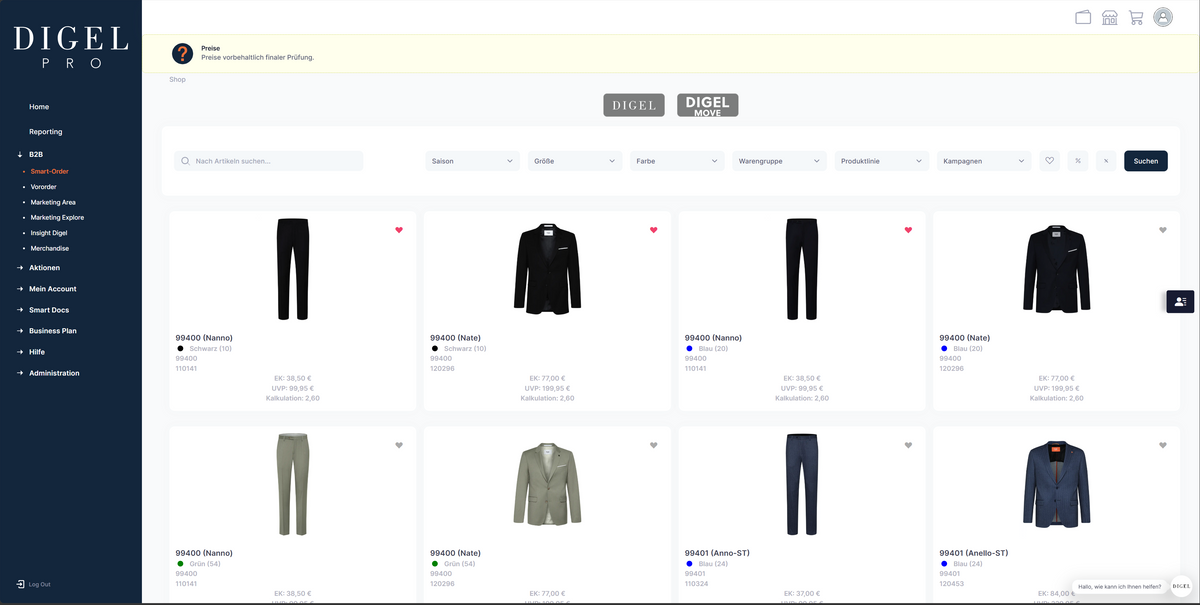Unfavorite 99400 (Nate) Schwarz (10) heart

[654, 230]
